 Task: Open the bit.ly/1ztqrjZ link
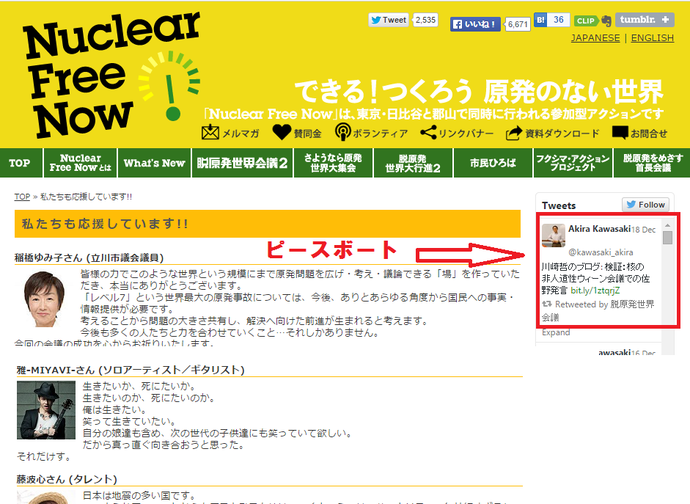click(595, 291)
